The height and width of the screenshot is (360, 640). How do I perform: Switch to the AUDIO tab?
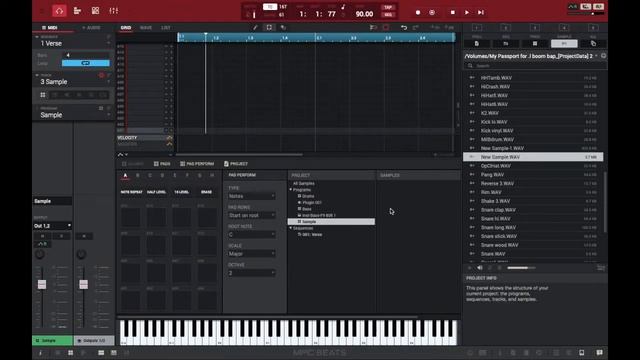pyautogui.click(x=91, y=28)
